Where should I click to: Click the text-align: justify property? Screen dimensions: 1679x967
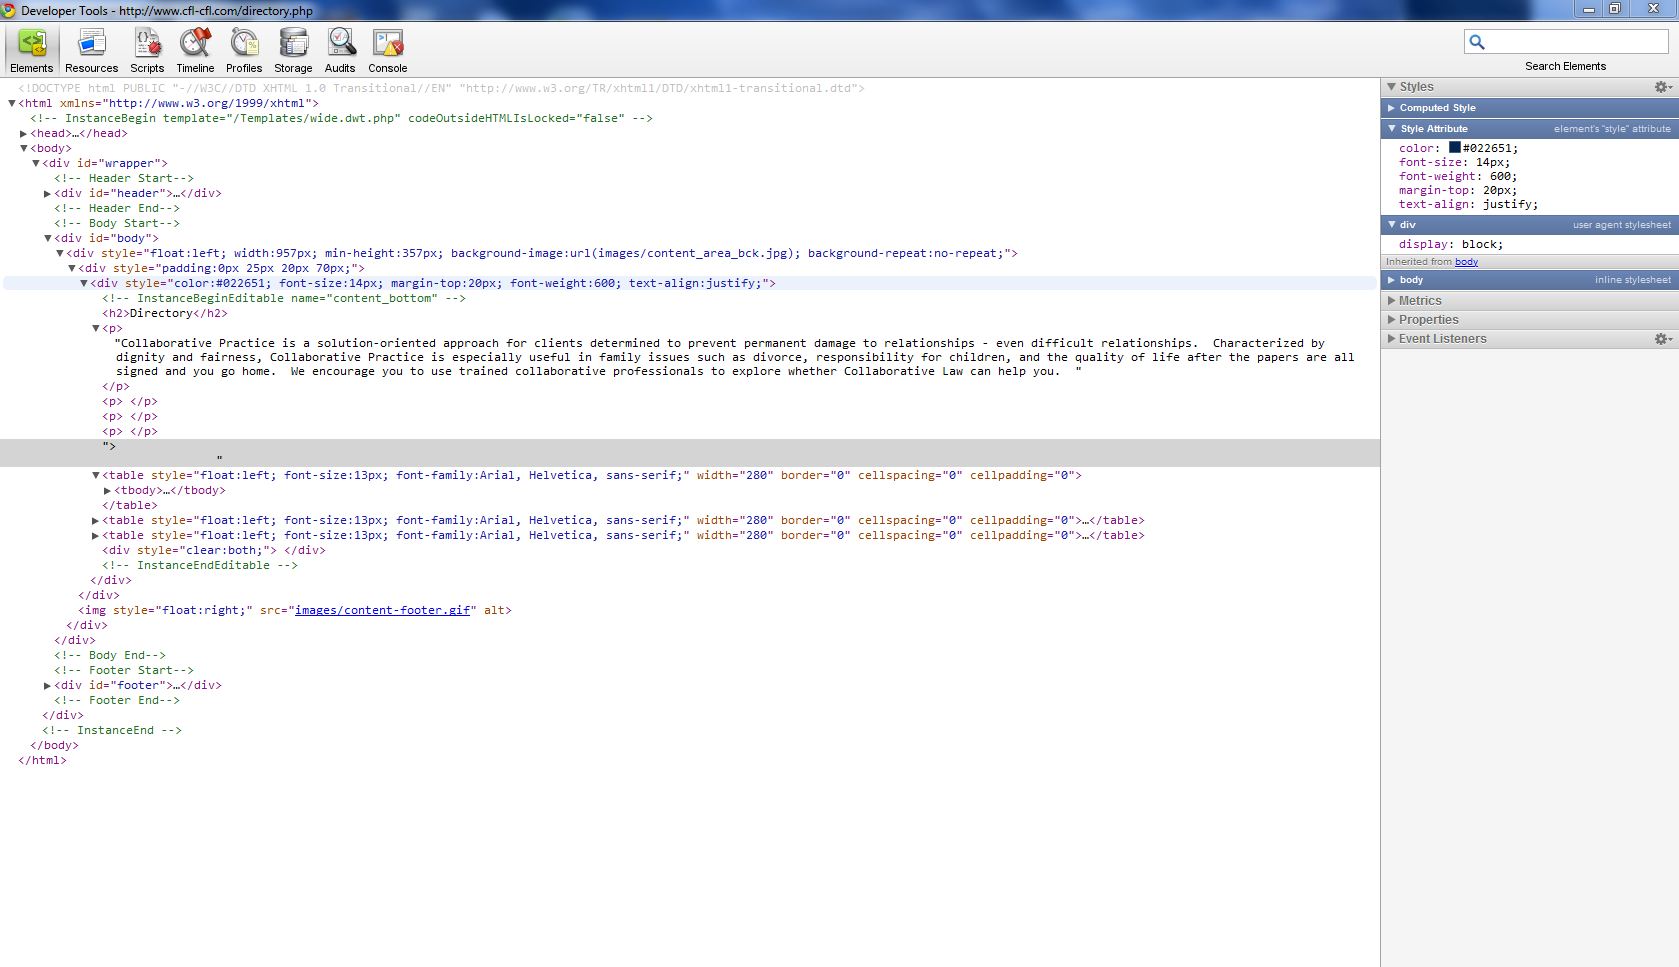(1469, 204)
